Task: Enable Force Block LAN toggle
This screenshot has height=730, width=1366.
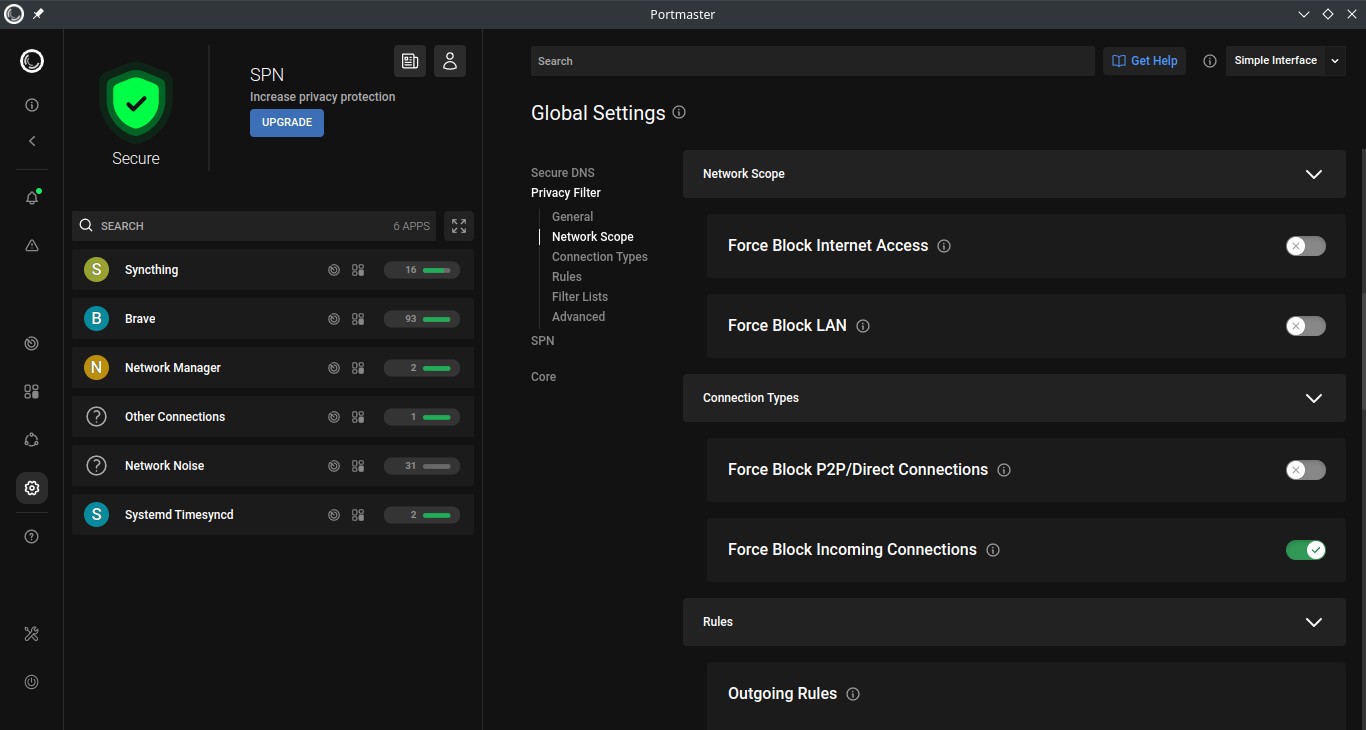Action: coord(1306,326)
